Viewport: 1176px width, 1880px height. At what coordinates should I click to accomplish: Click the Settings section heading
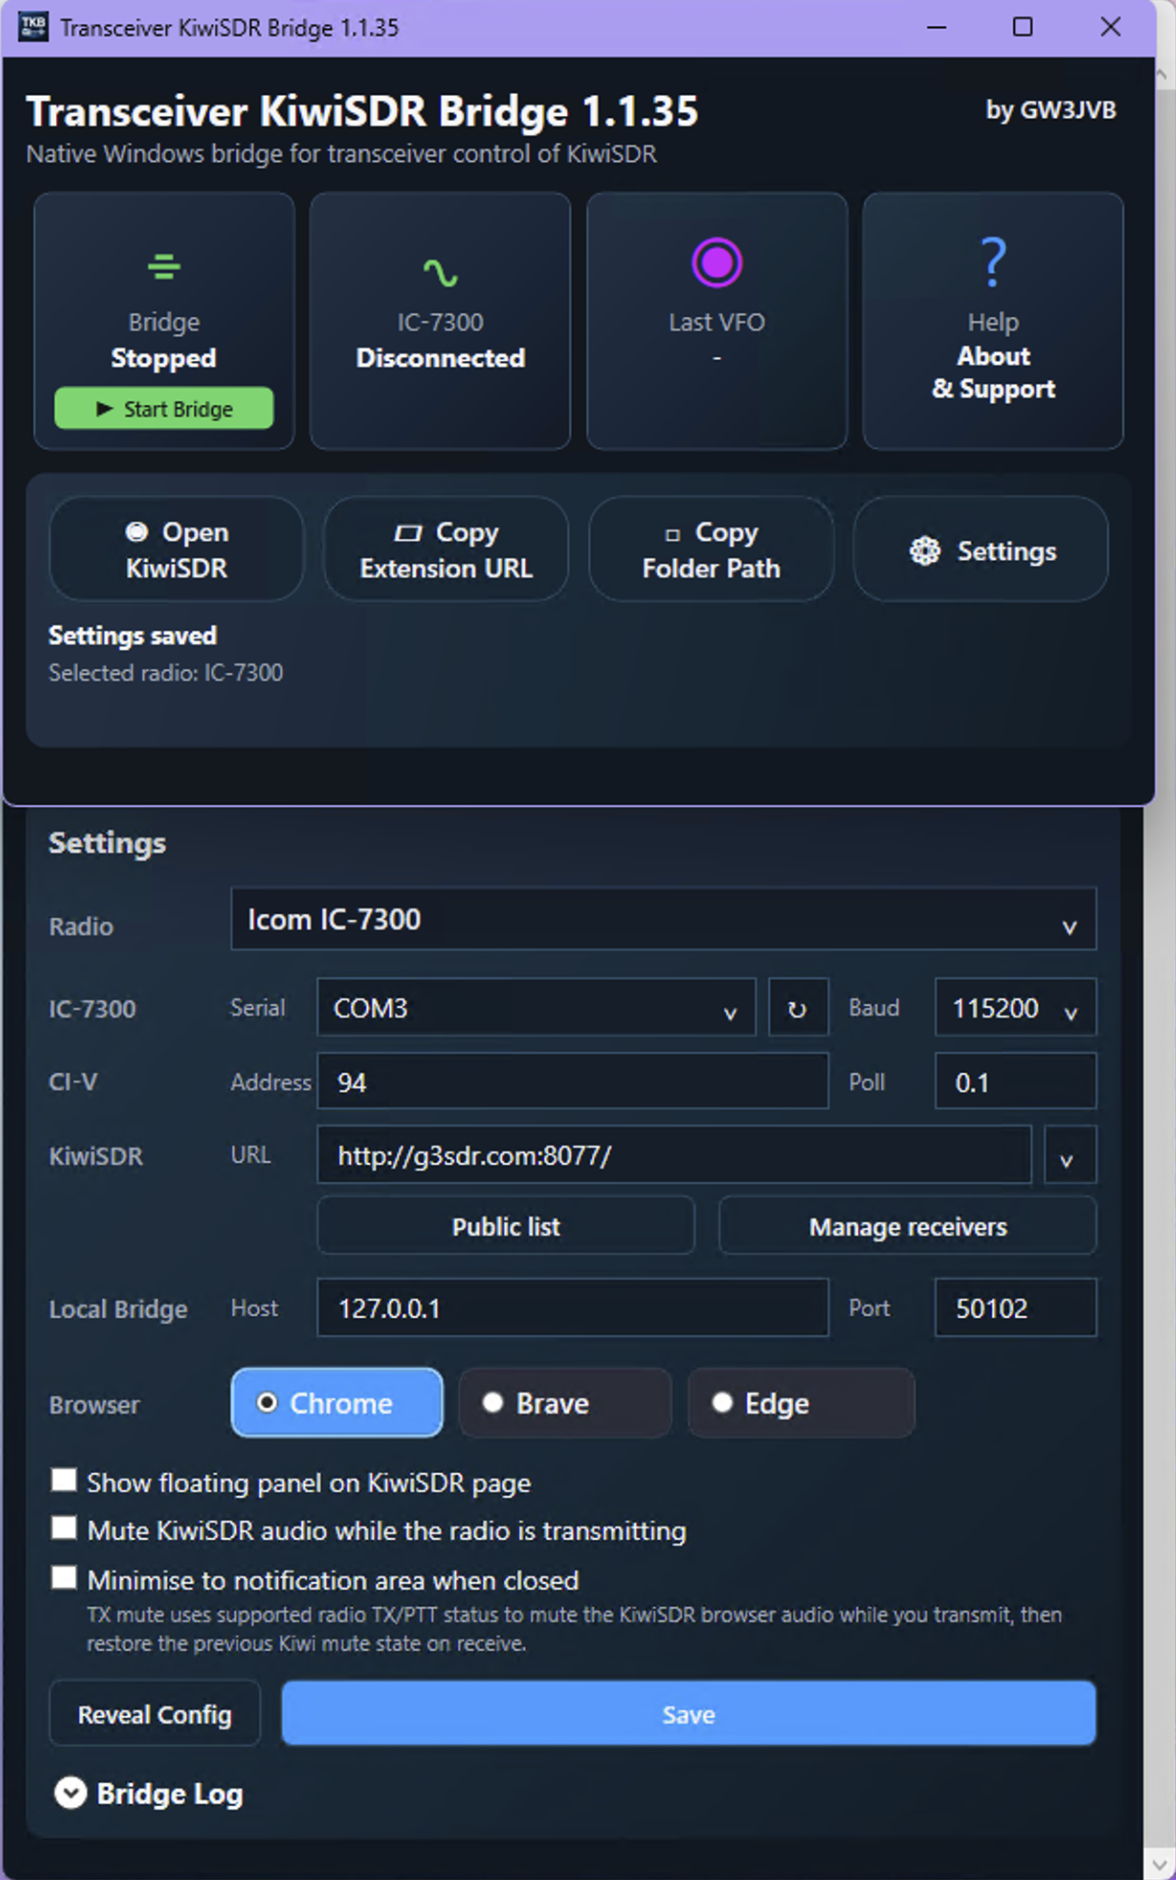[108, 843]
